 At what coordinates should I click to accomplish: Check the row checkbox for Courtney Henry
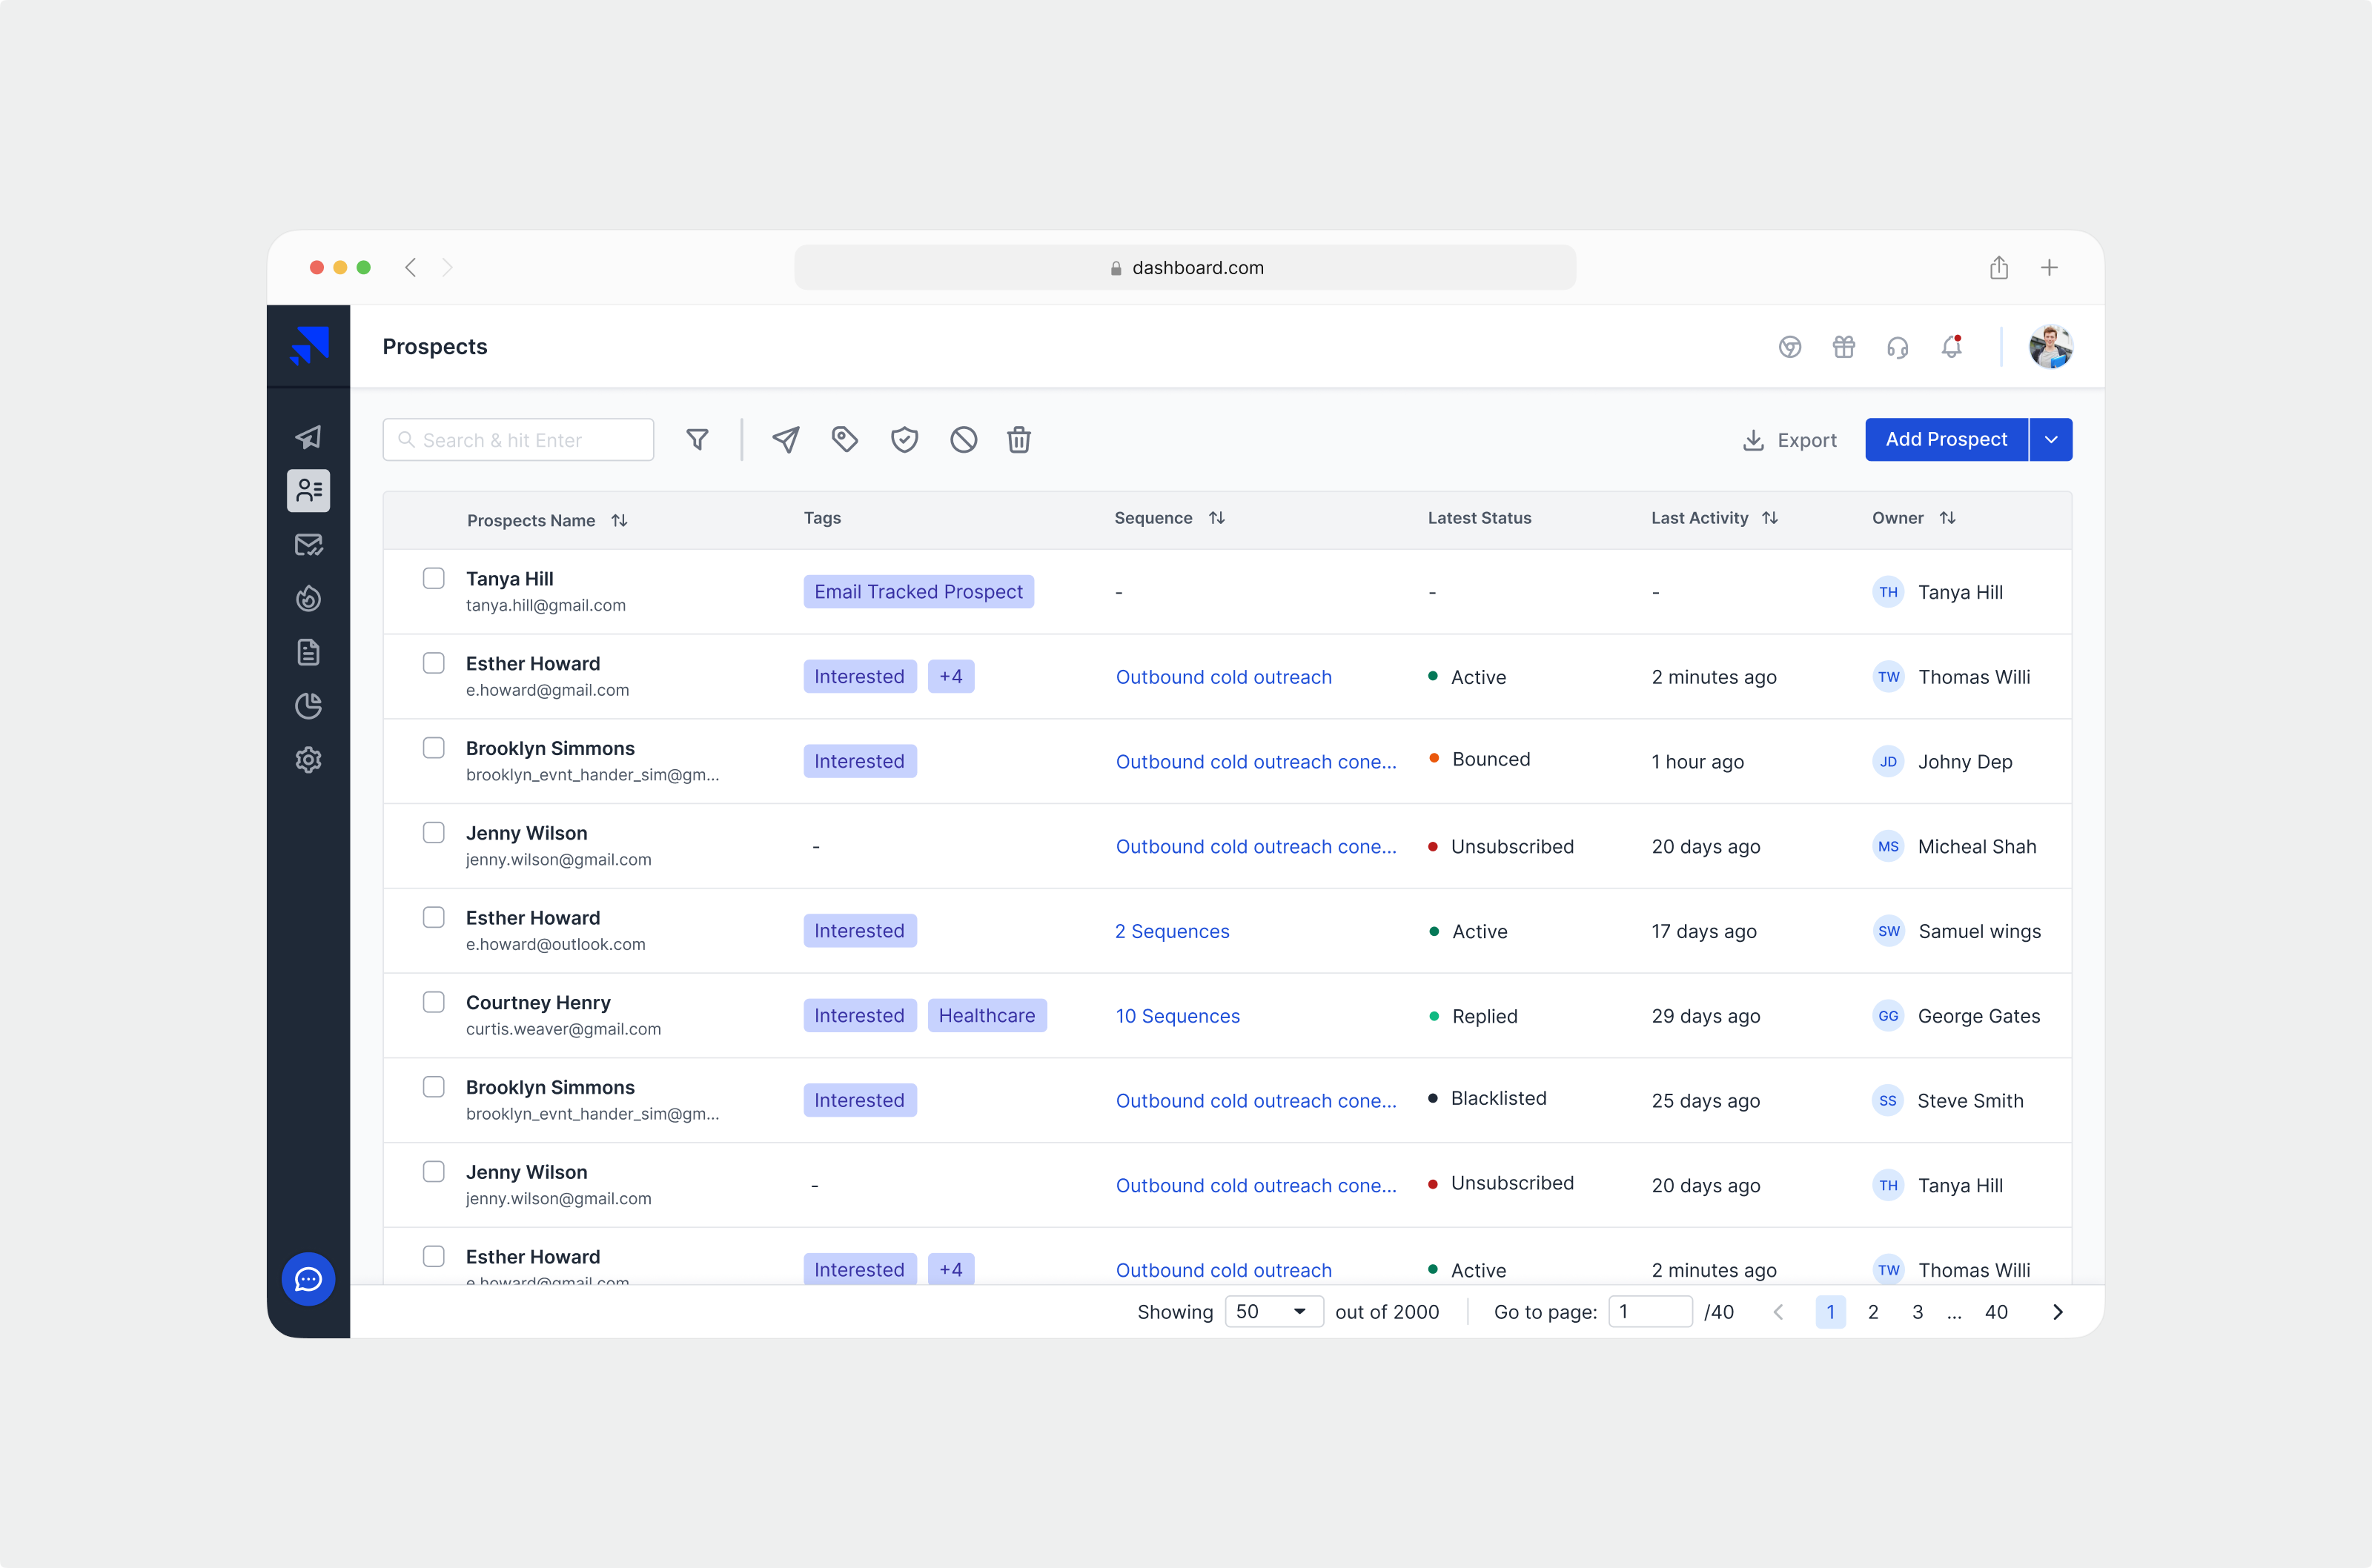(x=434, y=1002)
